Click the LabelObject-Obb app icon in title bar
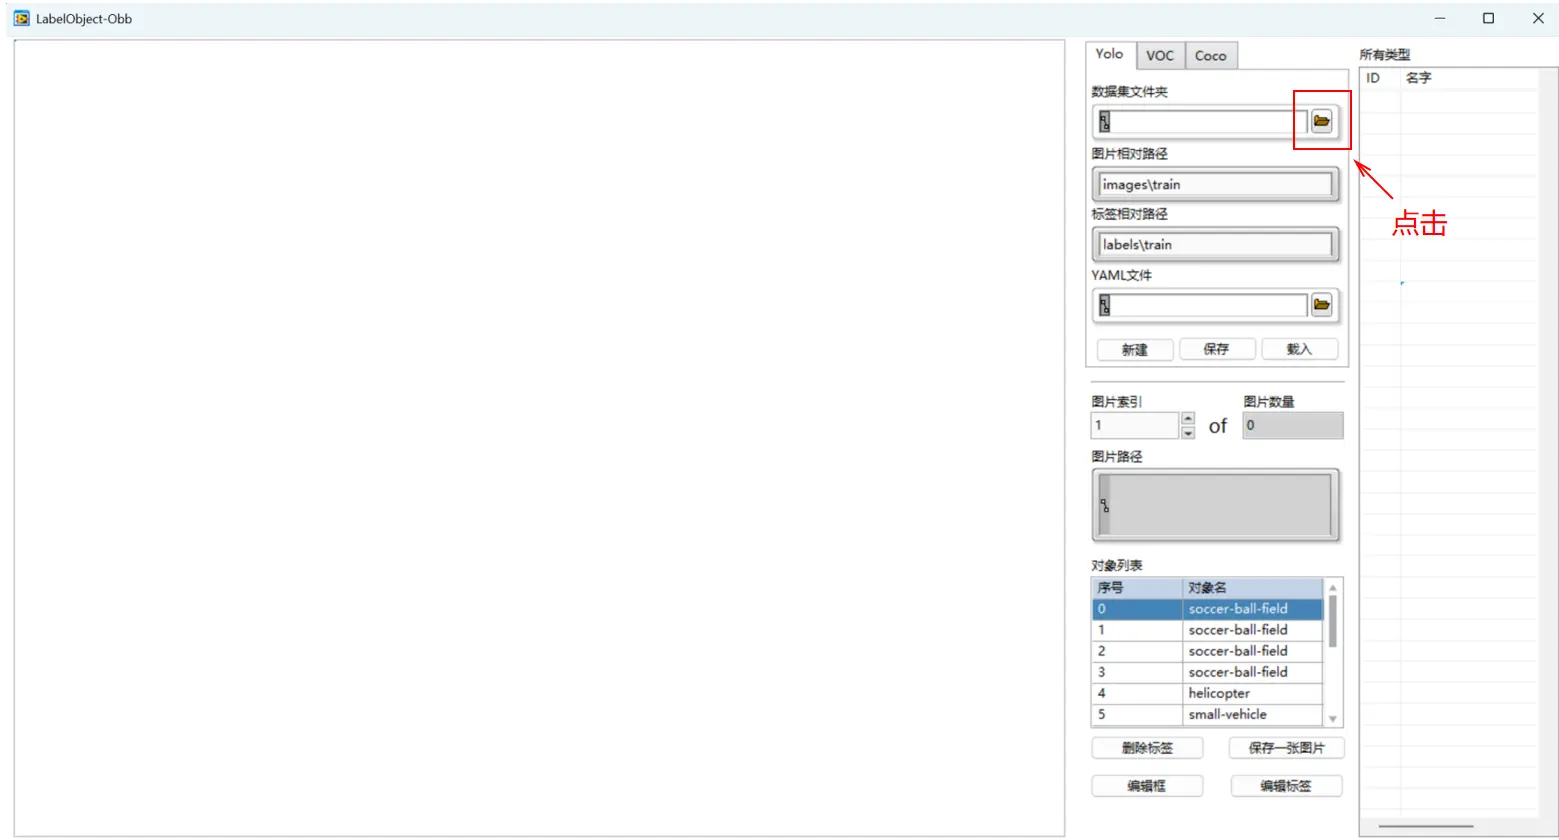 click(21, 18)
